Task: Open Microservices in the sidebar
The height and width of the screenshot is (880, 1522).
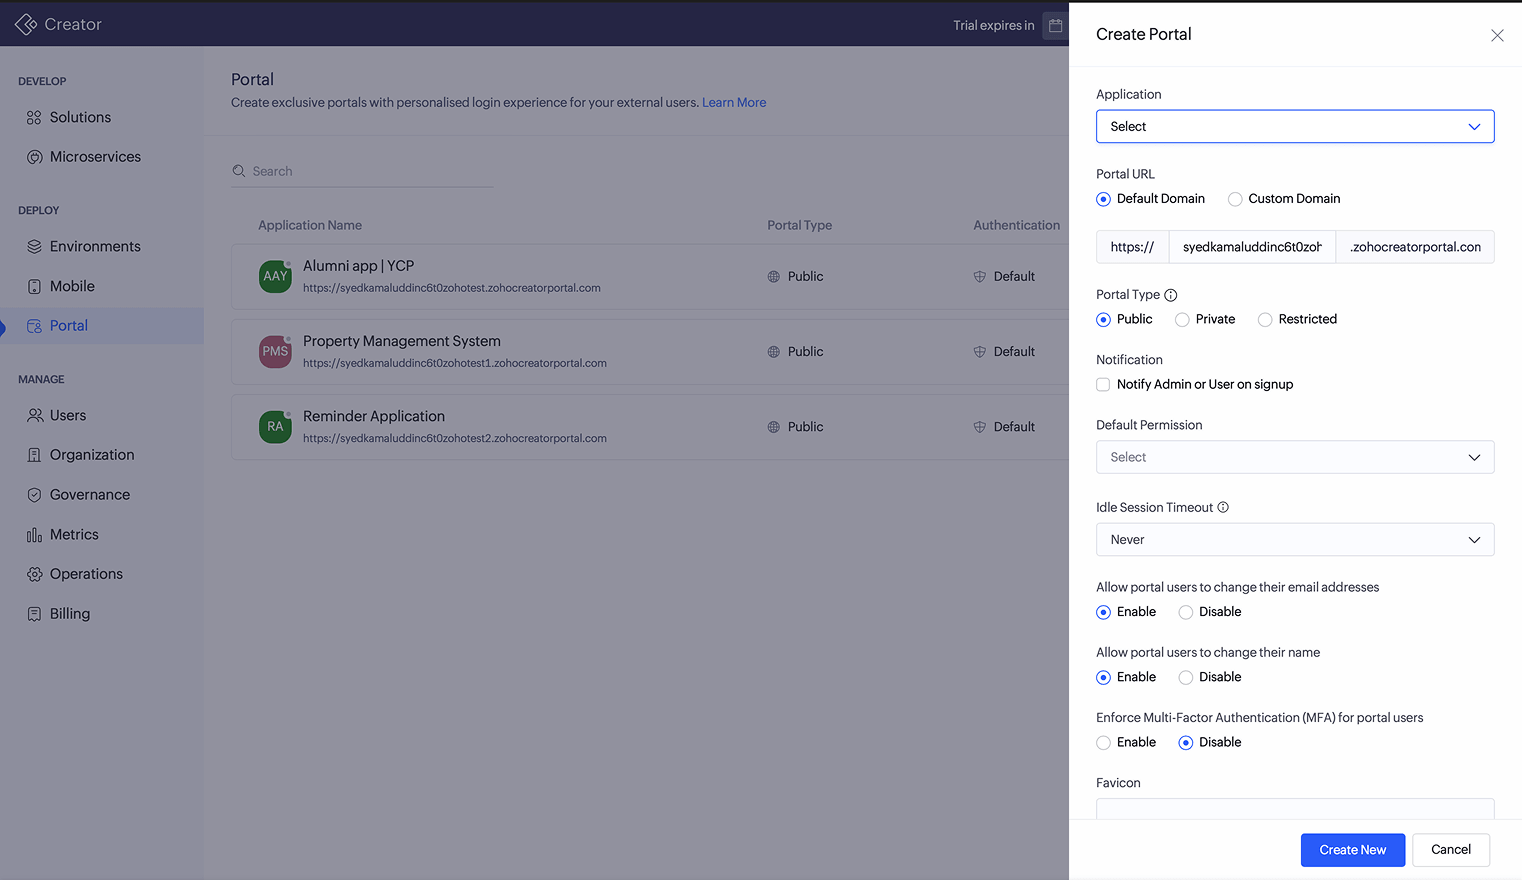Action: (x=95, y=157)
